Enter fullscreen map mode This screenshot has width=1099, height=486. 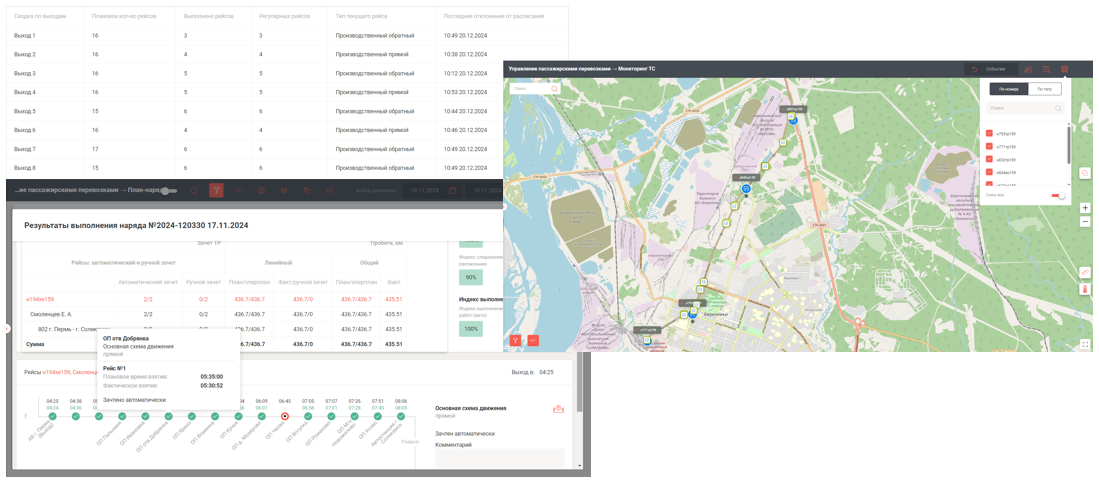[1085, 344]
